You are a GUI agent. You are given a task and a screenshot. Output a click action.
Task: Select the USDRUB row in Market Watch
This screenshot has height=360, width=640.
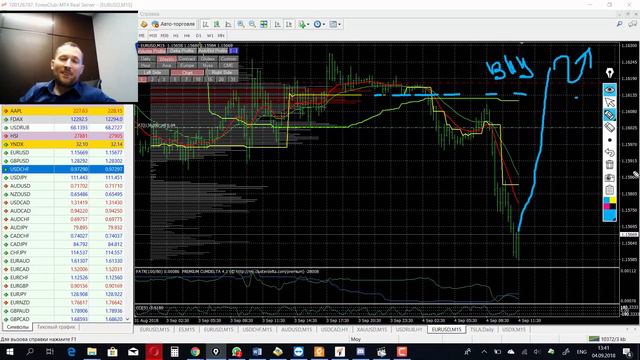[x=63, y=127]
